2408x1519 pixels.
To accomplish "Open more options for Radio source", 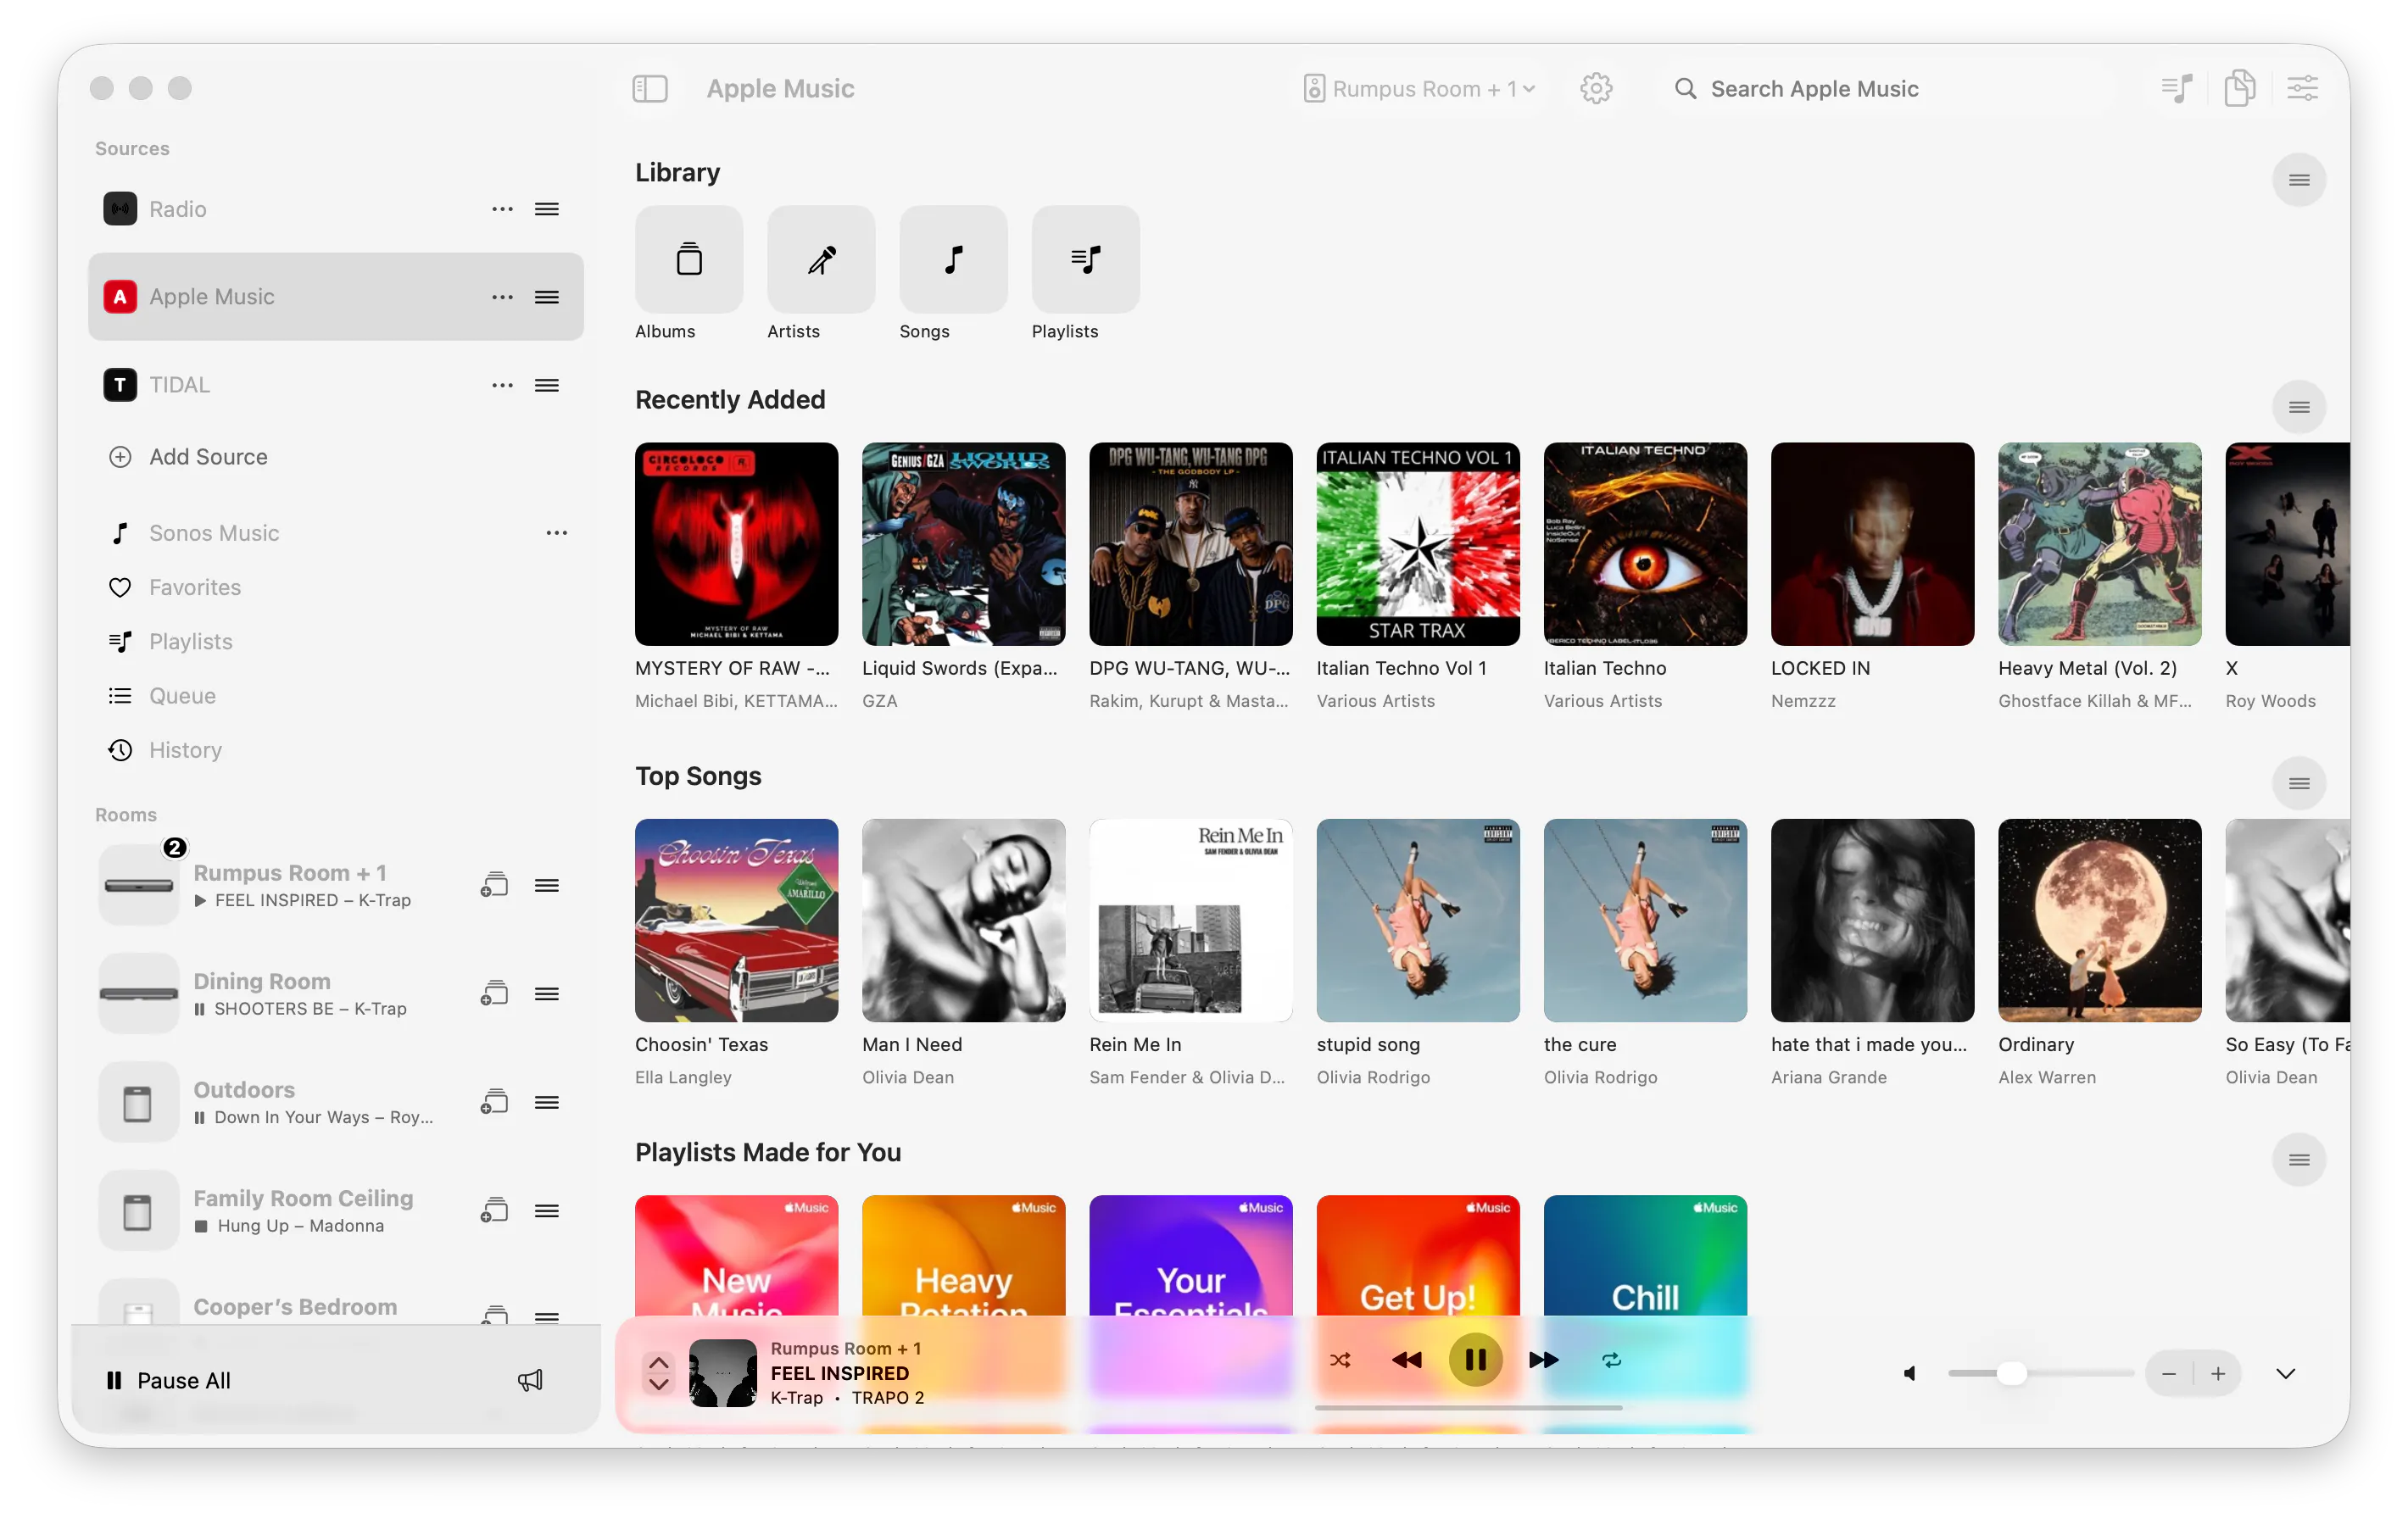I will 502,209.
